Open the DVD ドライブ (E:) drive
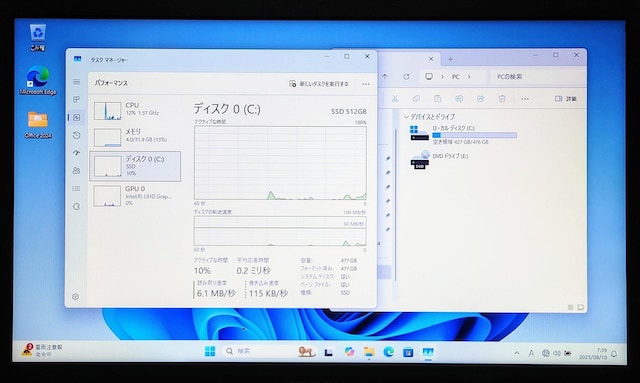This screenshot has height=383, width=640. click(x=439, y=160)
